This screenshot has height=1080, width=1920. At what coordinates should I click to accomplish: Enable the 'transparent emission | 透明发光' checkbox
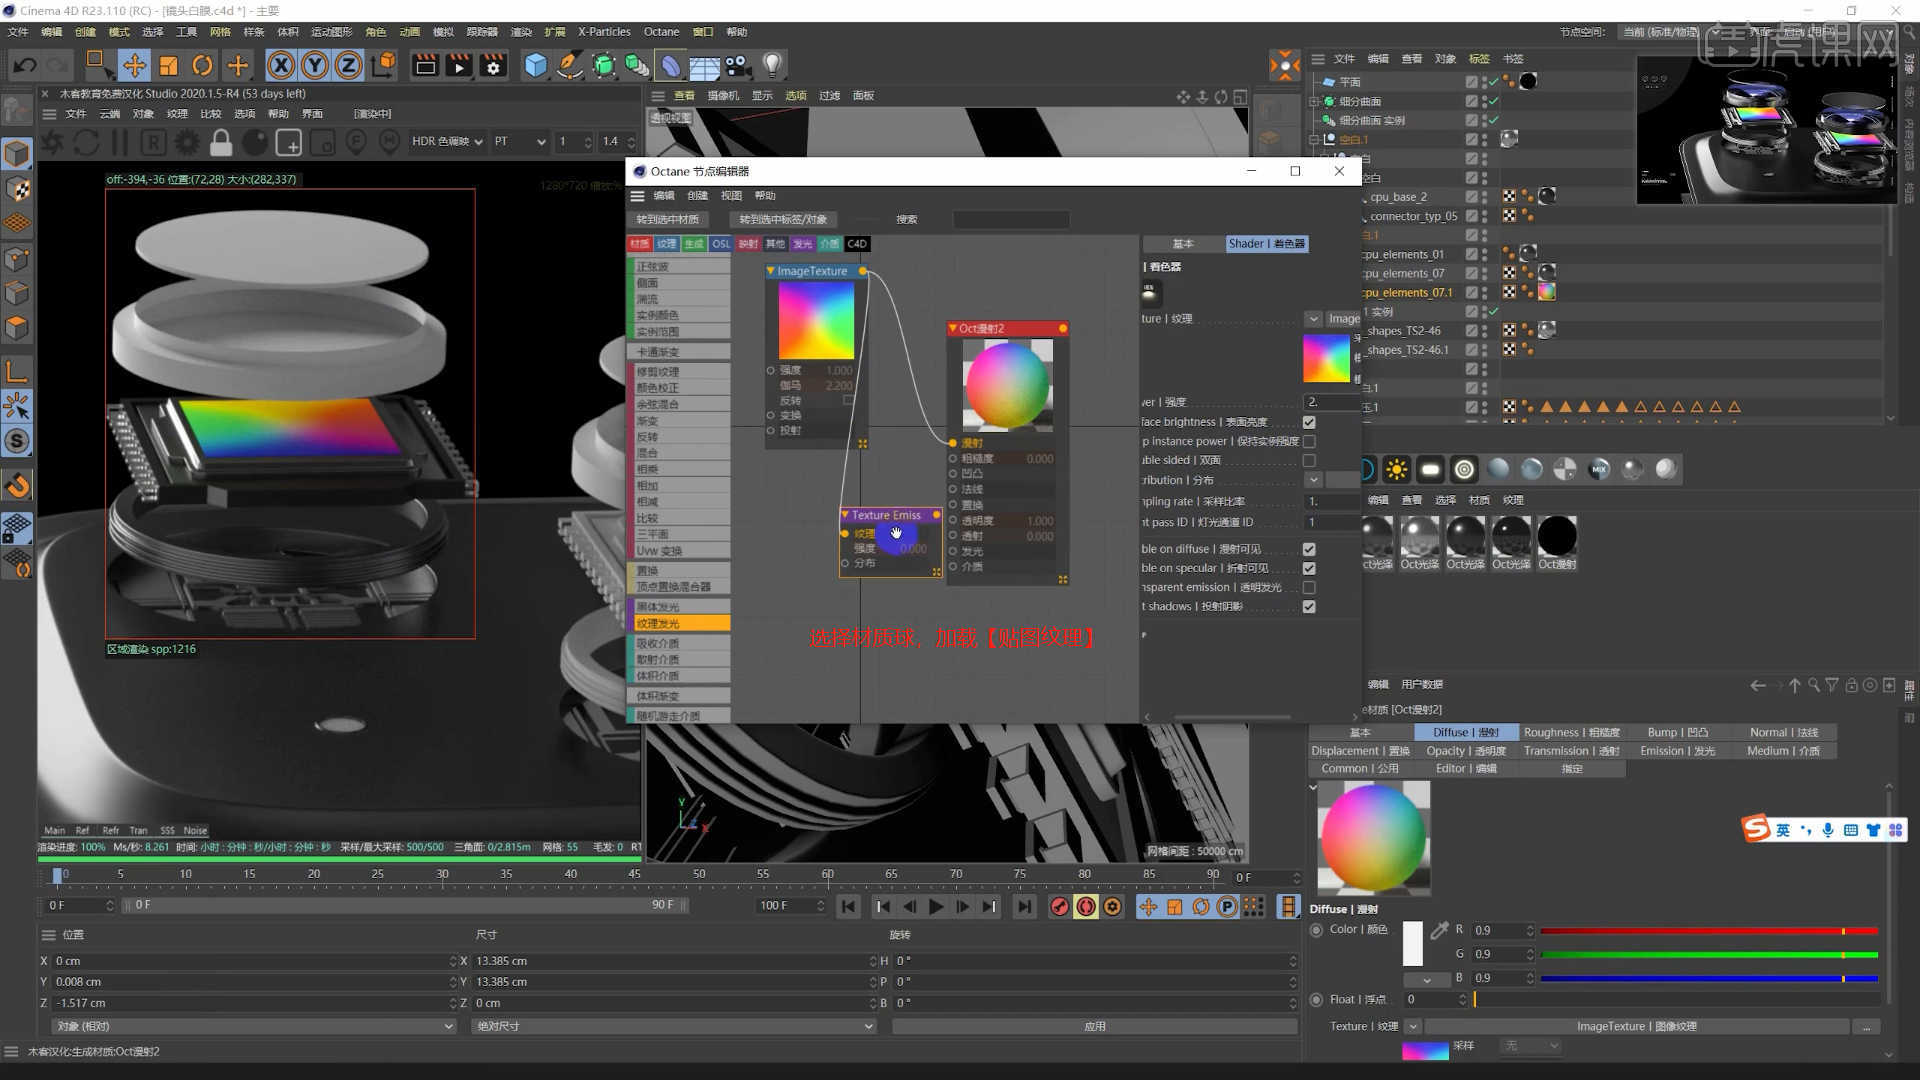[x=1309, y=587]
